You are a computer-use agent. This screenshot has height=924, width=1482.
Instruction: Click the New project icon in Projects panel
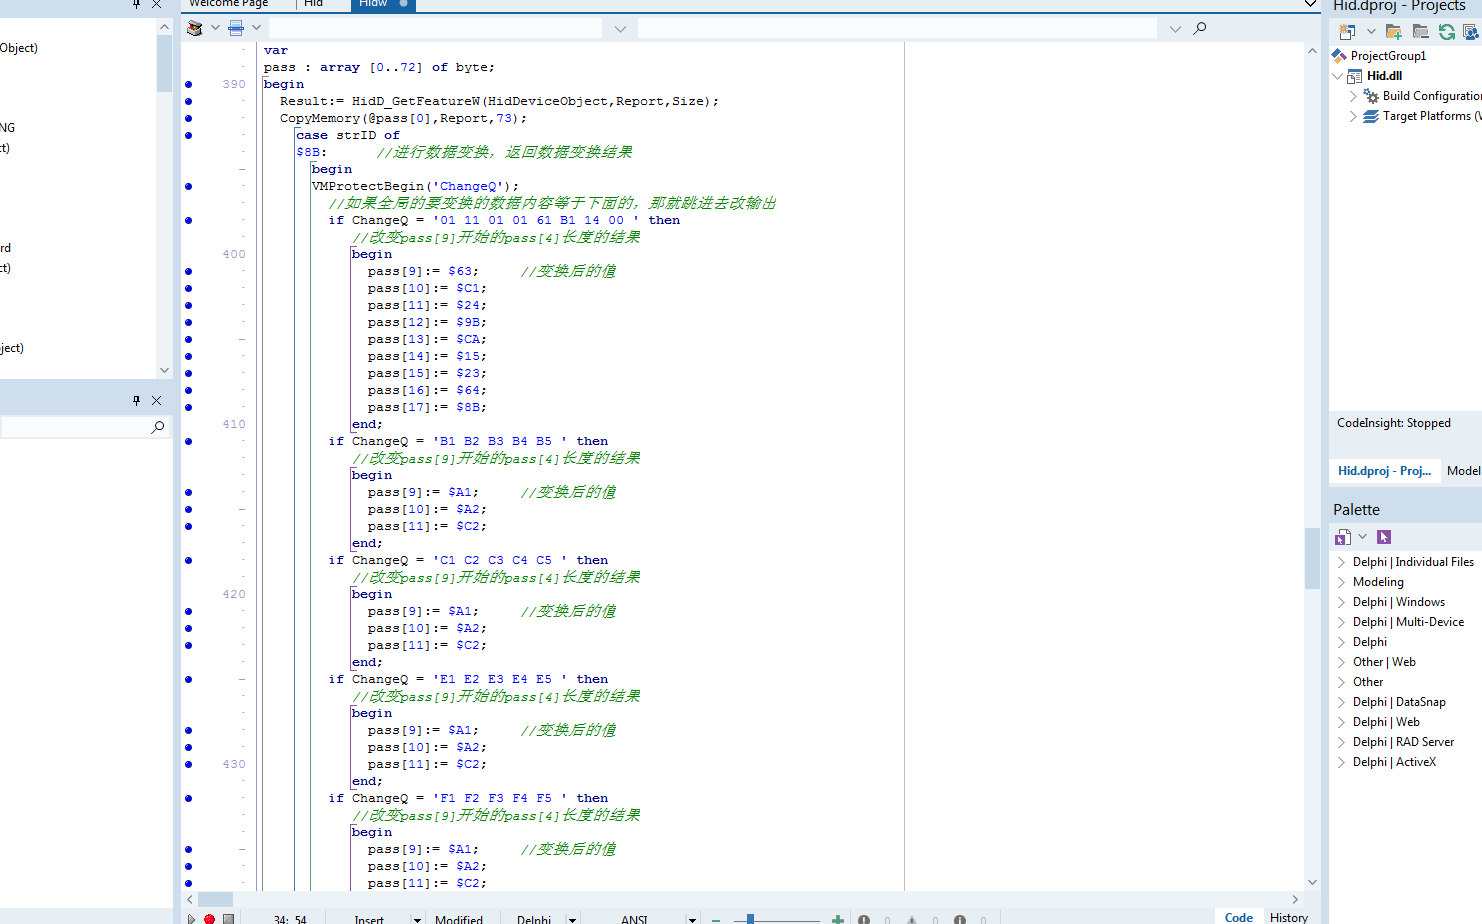coord(1347,32)
